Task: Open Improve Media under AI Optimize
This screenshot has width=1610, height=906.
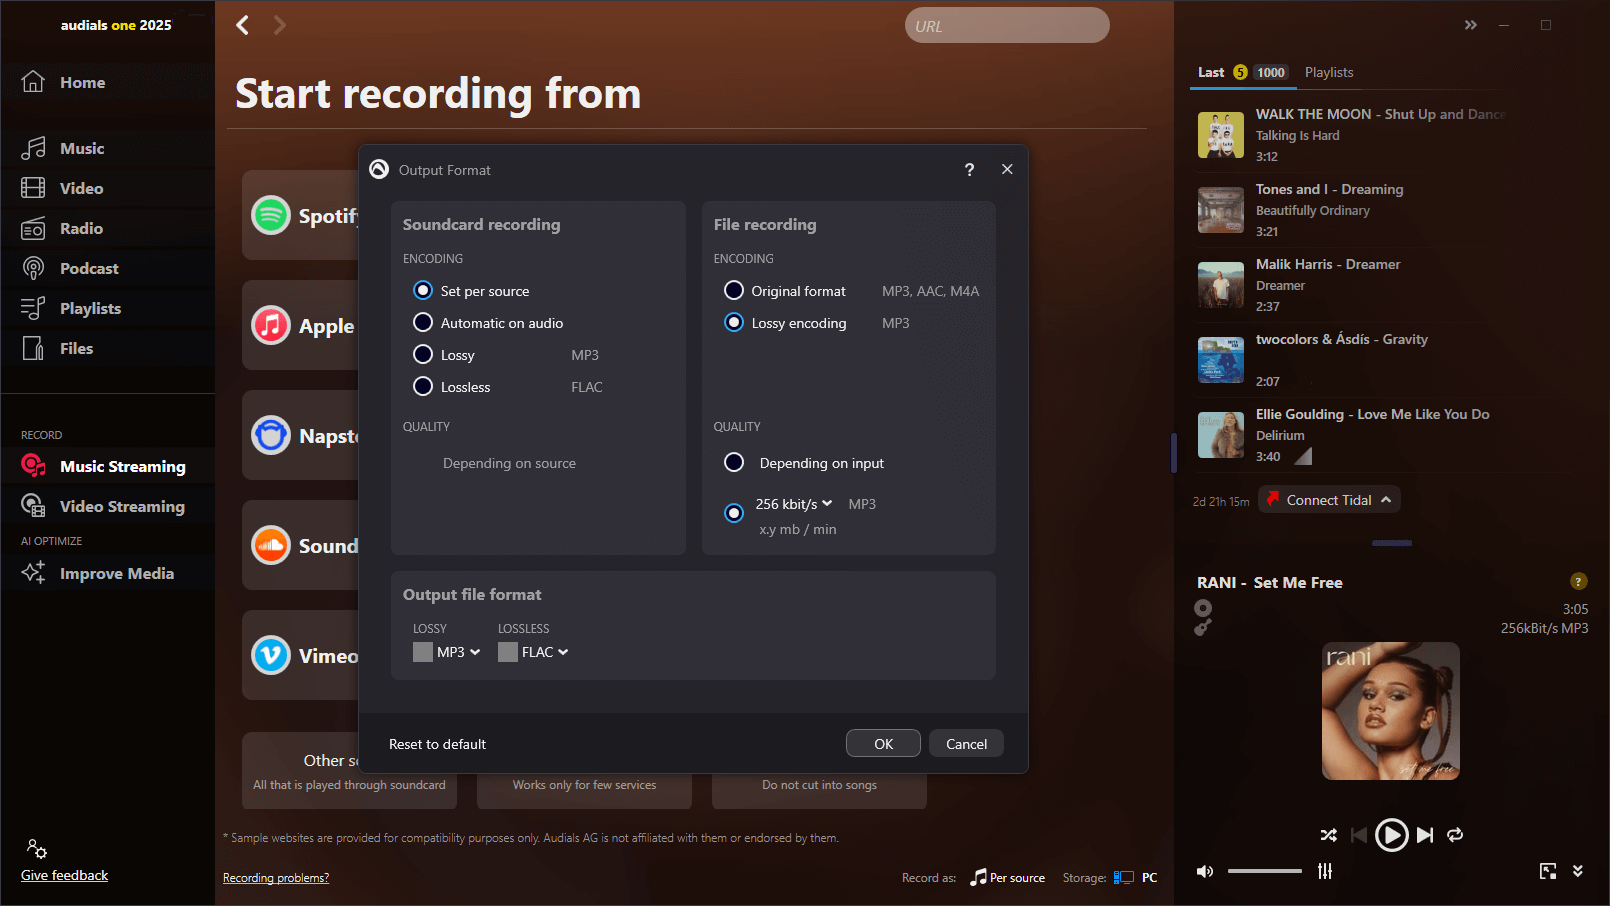Action: point(117,573)
